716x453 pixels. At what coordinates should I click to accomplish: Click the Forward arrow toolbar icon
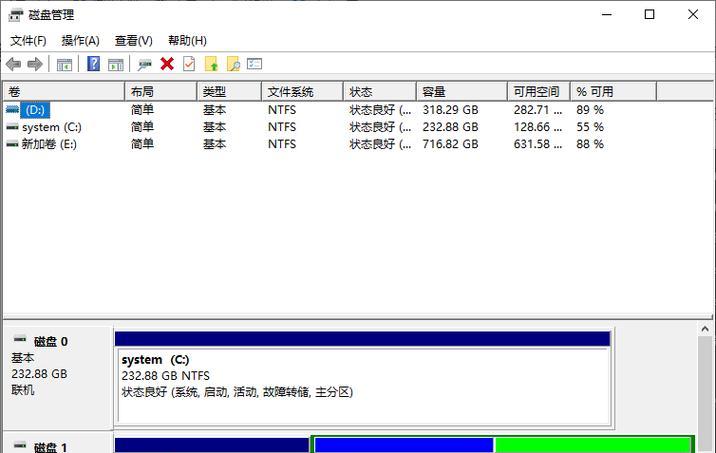[35, 64]
